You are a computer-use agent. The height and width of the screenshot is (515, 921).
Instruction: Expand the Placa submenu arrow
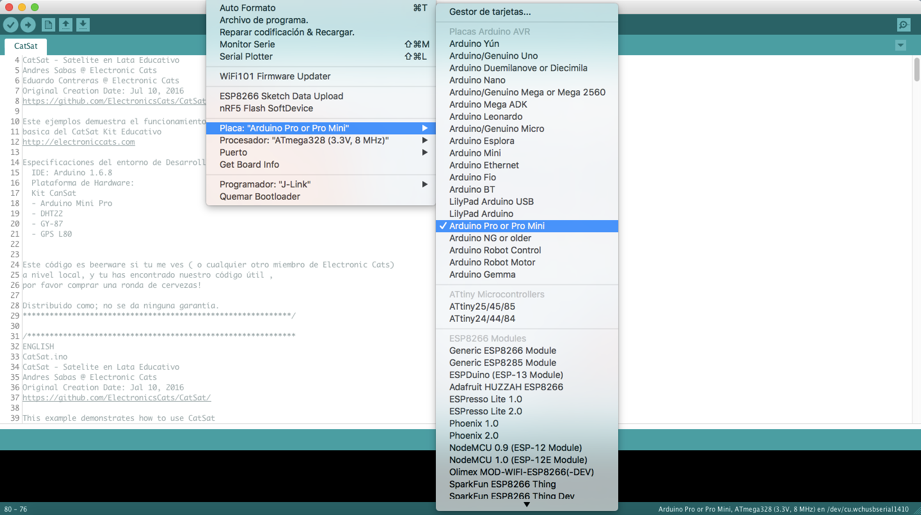(x=424, y=128)
